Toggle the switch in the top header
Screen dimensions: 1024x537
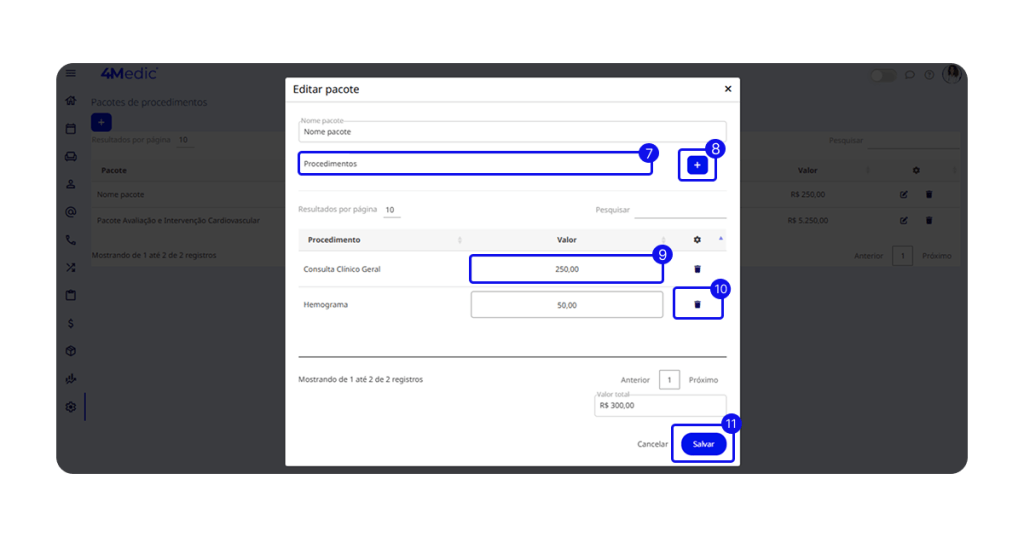883,75
